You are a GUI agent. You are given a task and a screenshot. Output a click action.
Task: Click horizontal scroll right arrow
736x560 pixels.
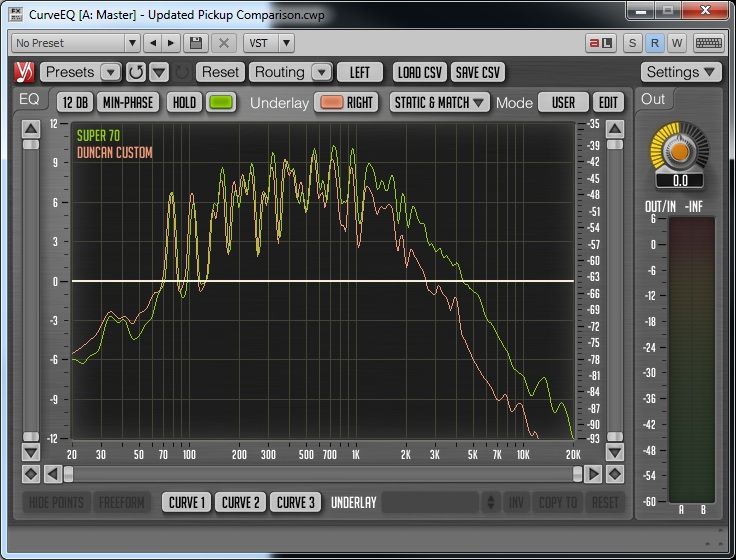click(593, 474)
